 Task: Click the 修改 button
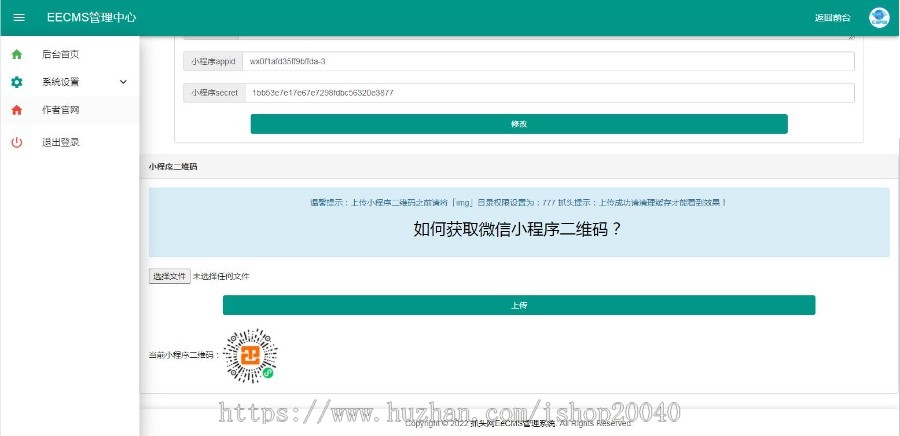point(519,124)
